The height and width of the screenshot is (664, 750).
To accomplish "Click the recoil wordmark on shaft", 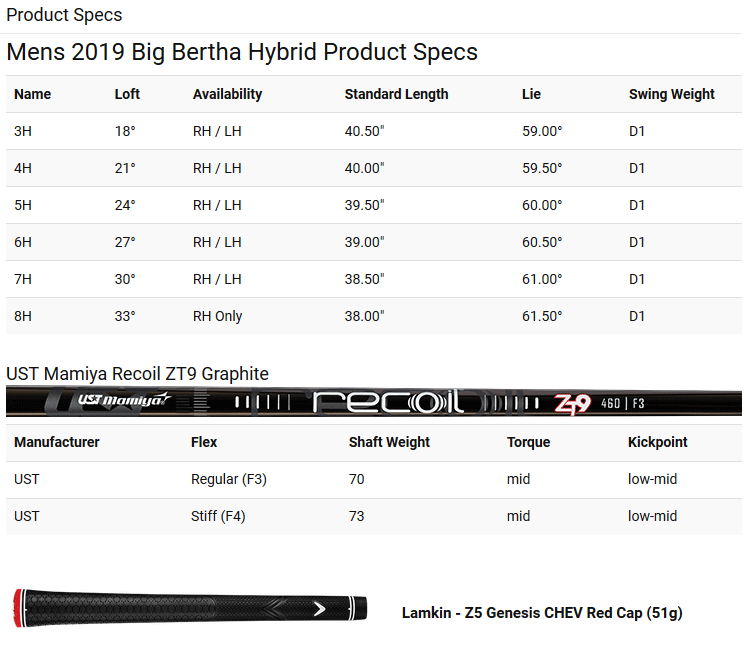I will point(388,402).
